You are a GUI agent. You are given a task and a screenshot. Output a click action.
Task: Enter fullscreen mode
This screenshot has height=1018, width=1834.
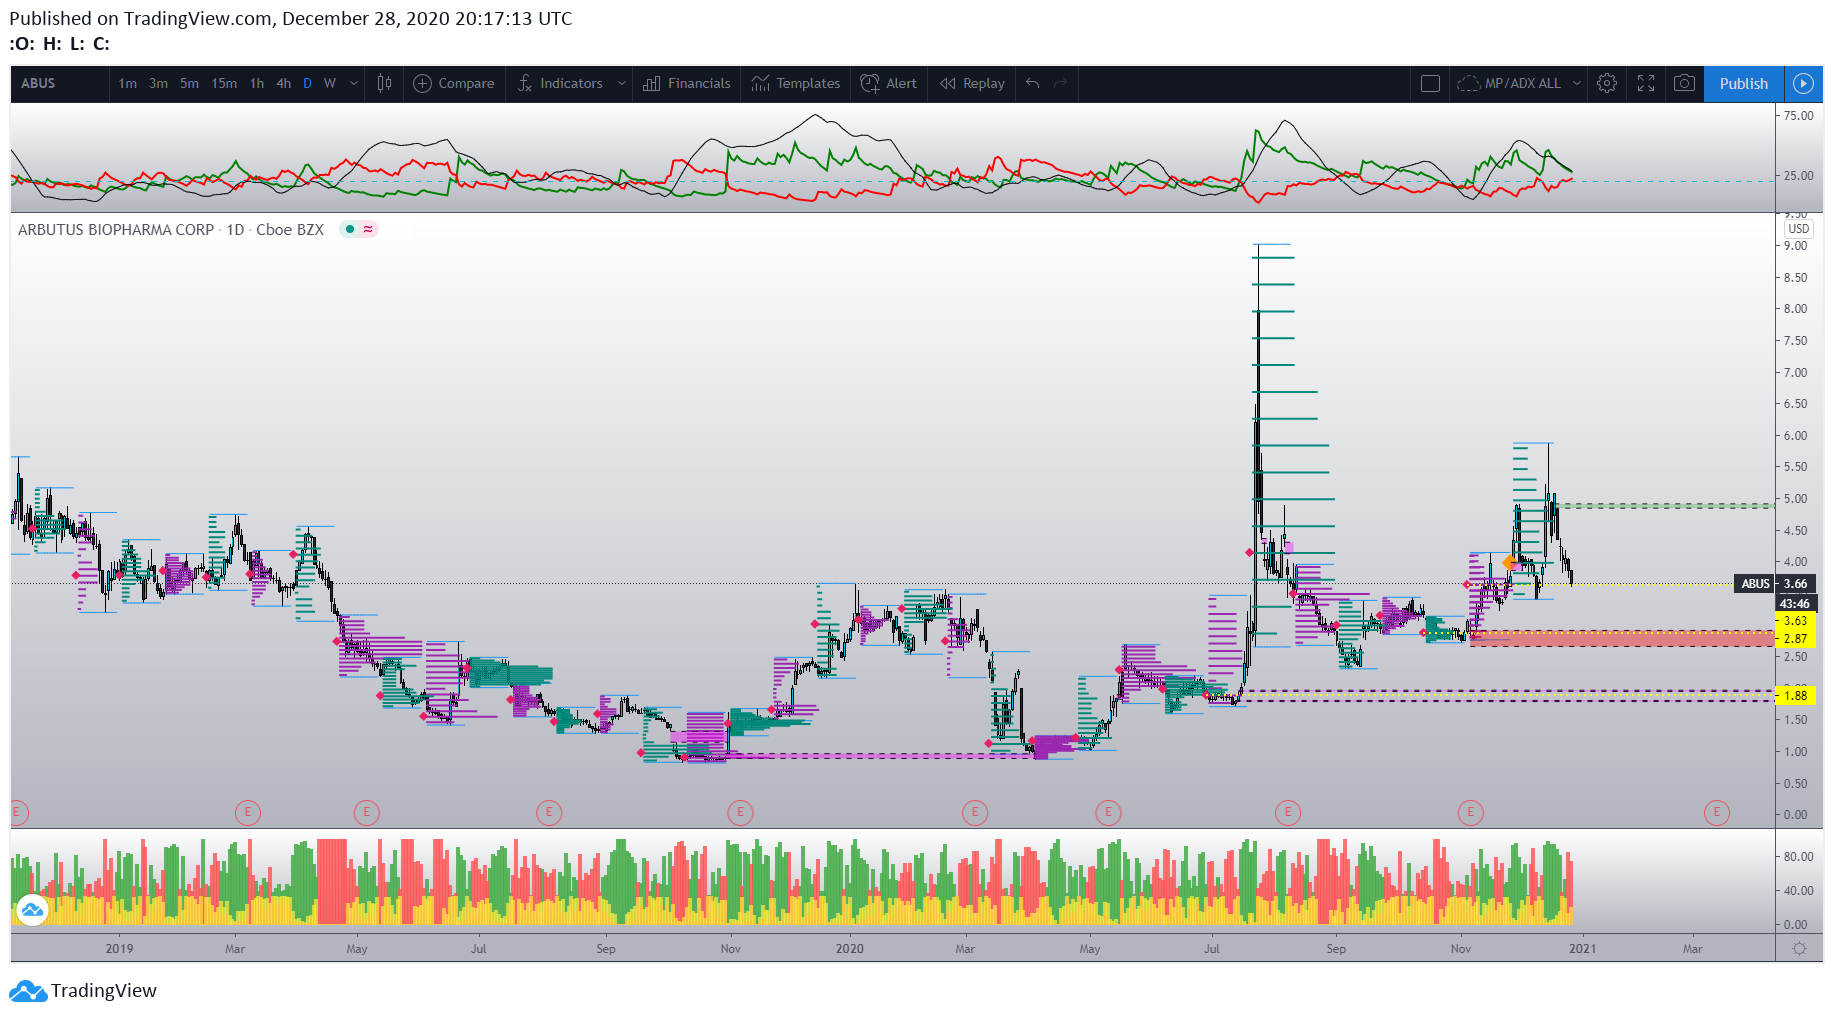click(1646, 84)
